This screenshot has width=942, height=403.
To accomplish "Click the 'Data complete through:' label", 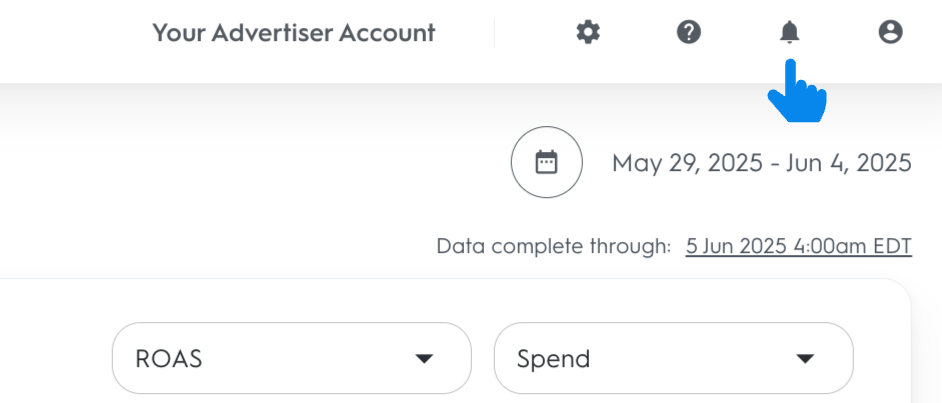I will [553, 246].
